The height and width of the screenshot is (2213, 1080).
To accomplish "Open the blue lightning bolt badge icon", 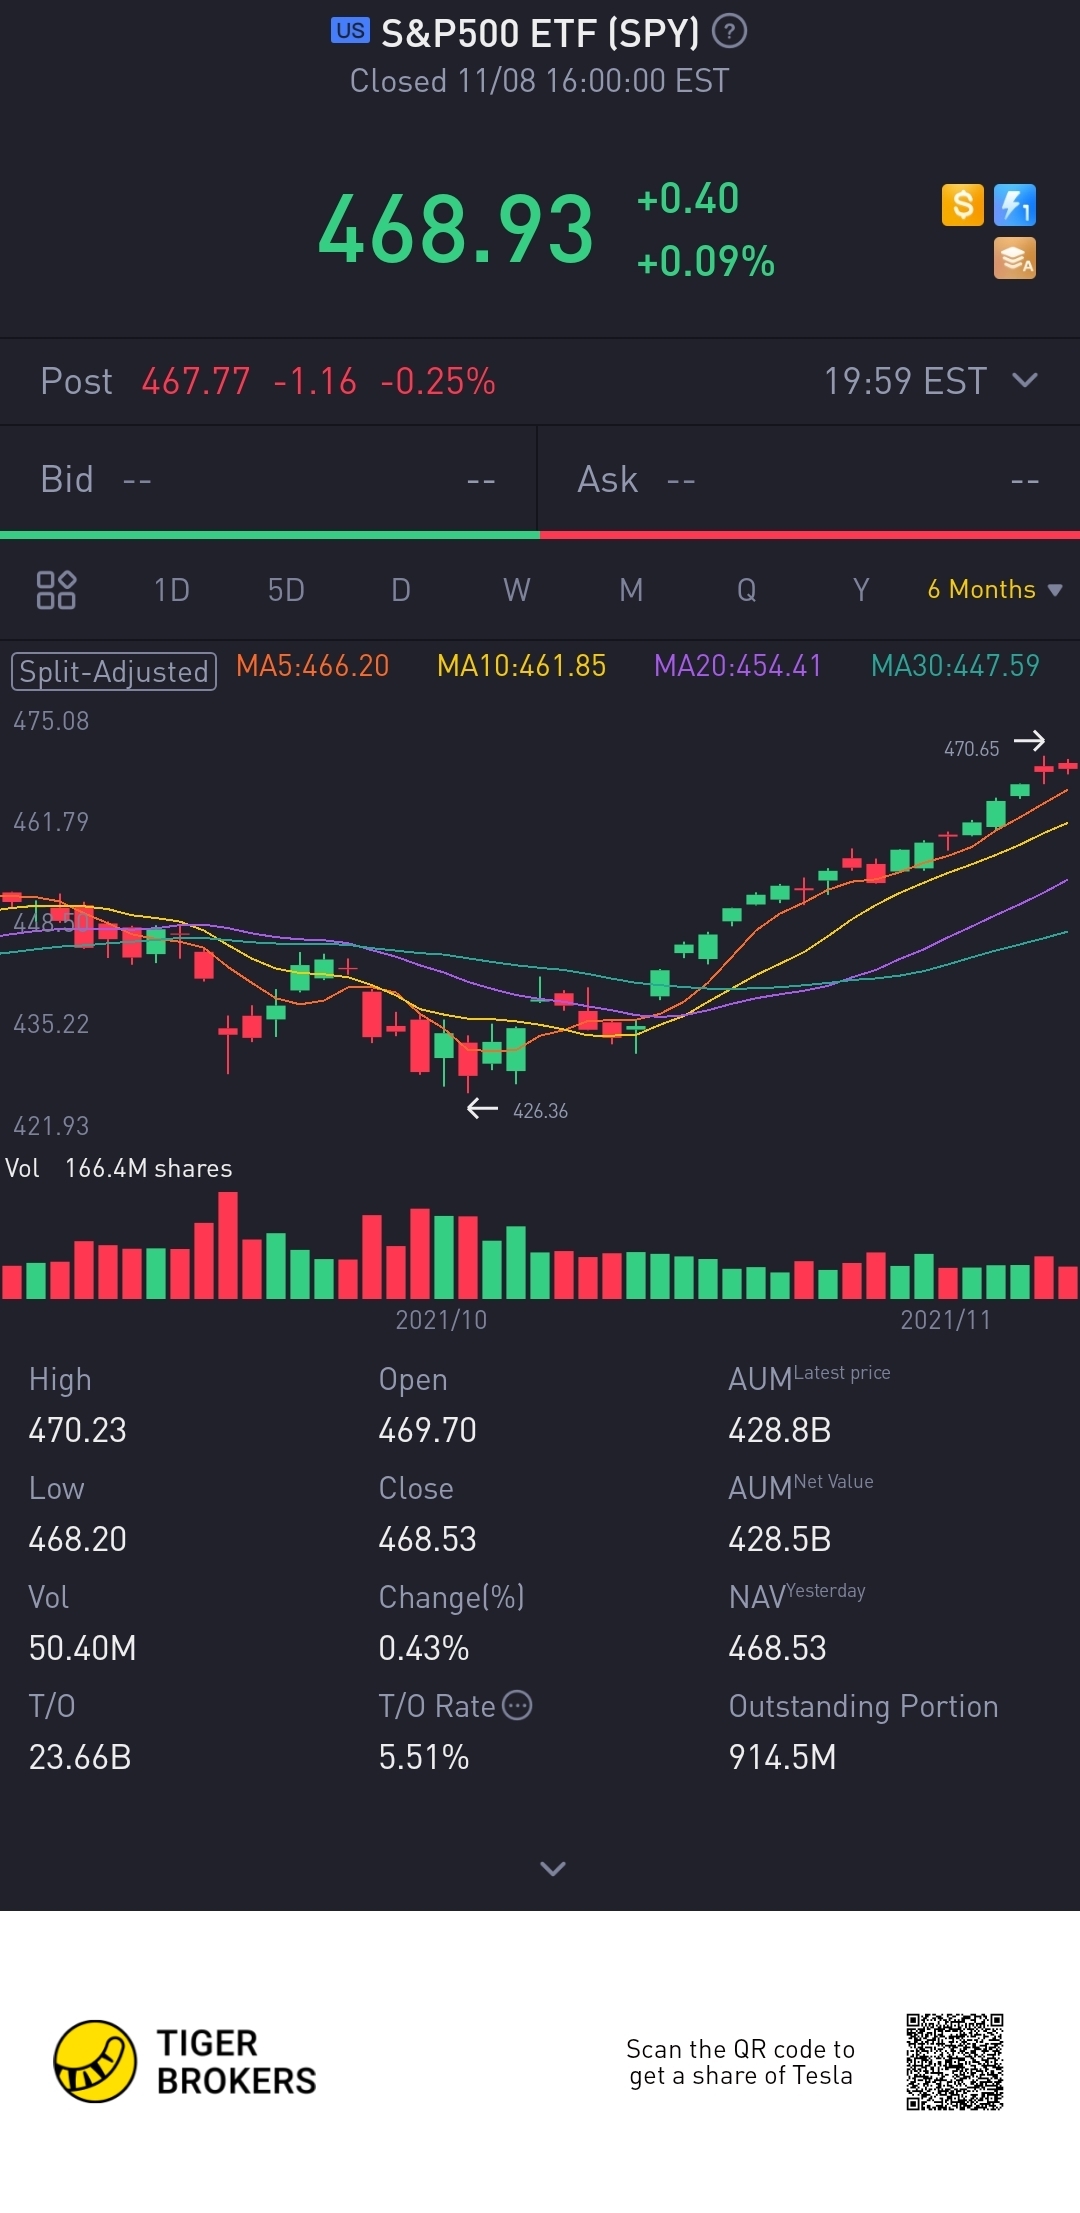I will (1014, 205).
